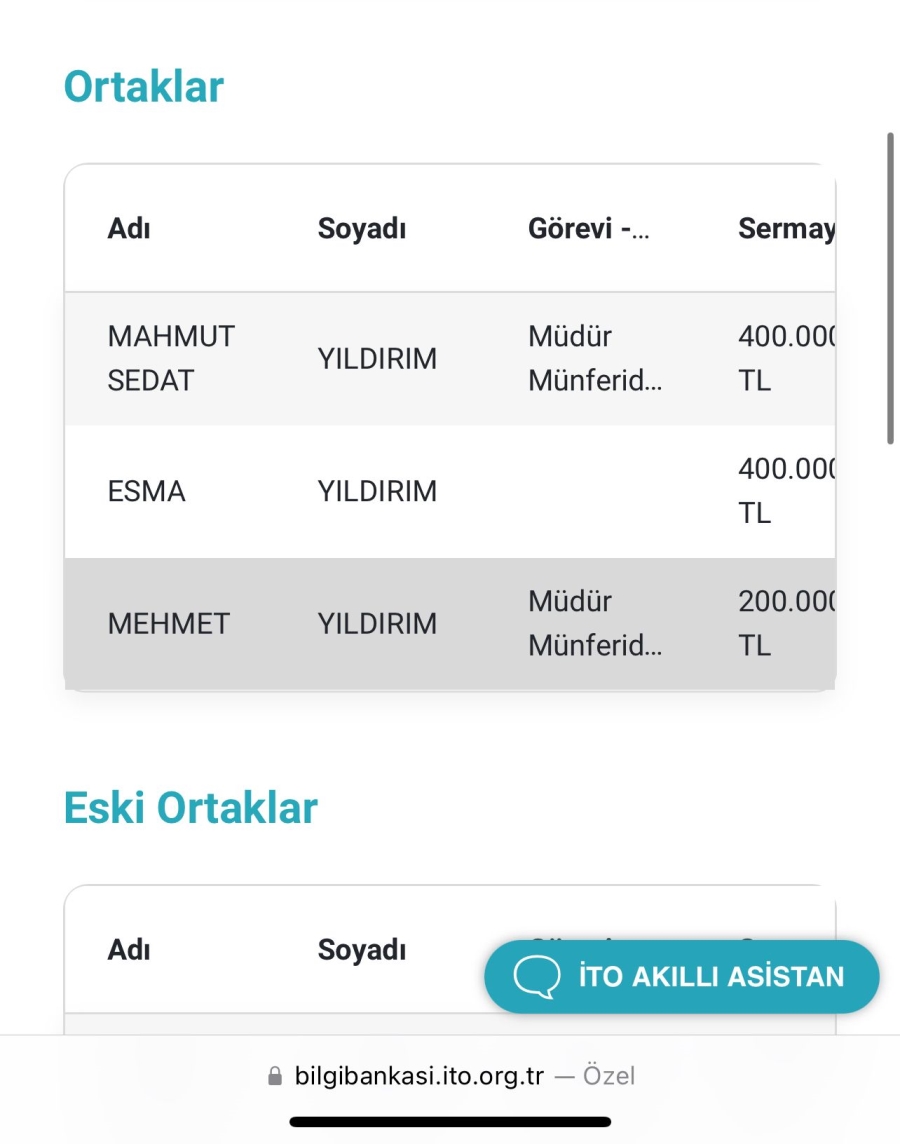
Task: Click the Görevi column header
Action: point(589,228)
